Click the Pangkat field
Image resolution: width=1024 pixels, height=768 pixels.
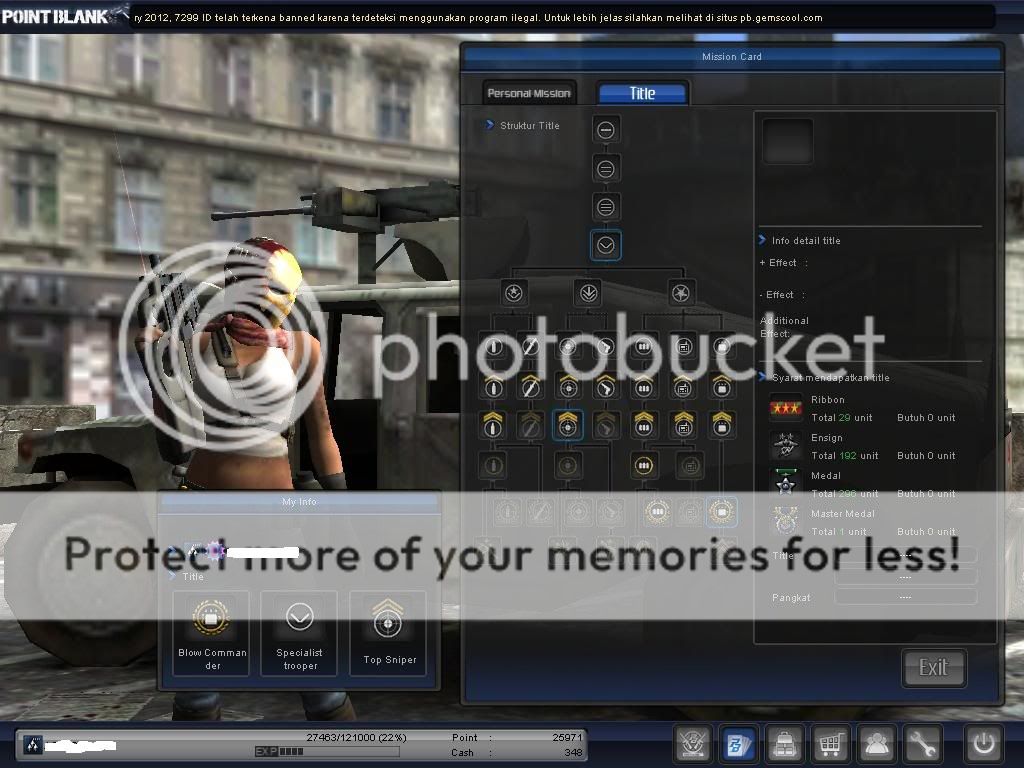[x=906, y=597]
